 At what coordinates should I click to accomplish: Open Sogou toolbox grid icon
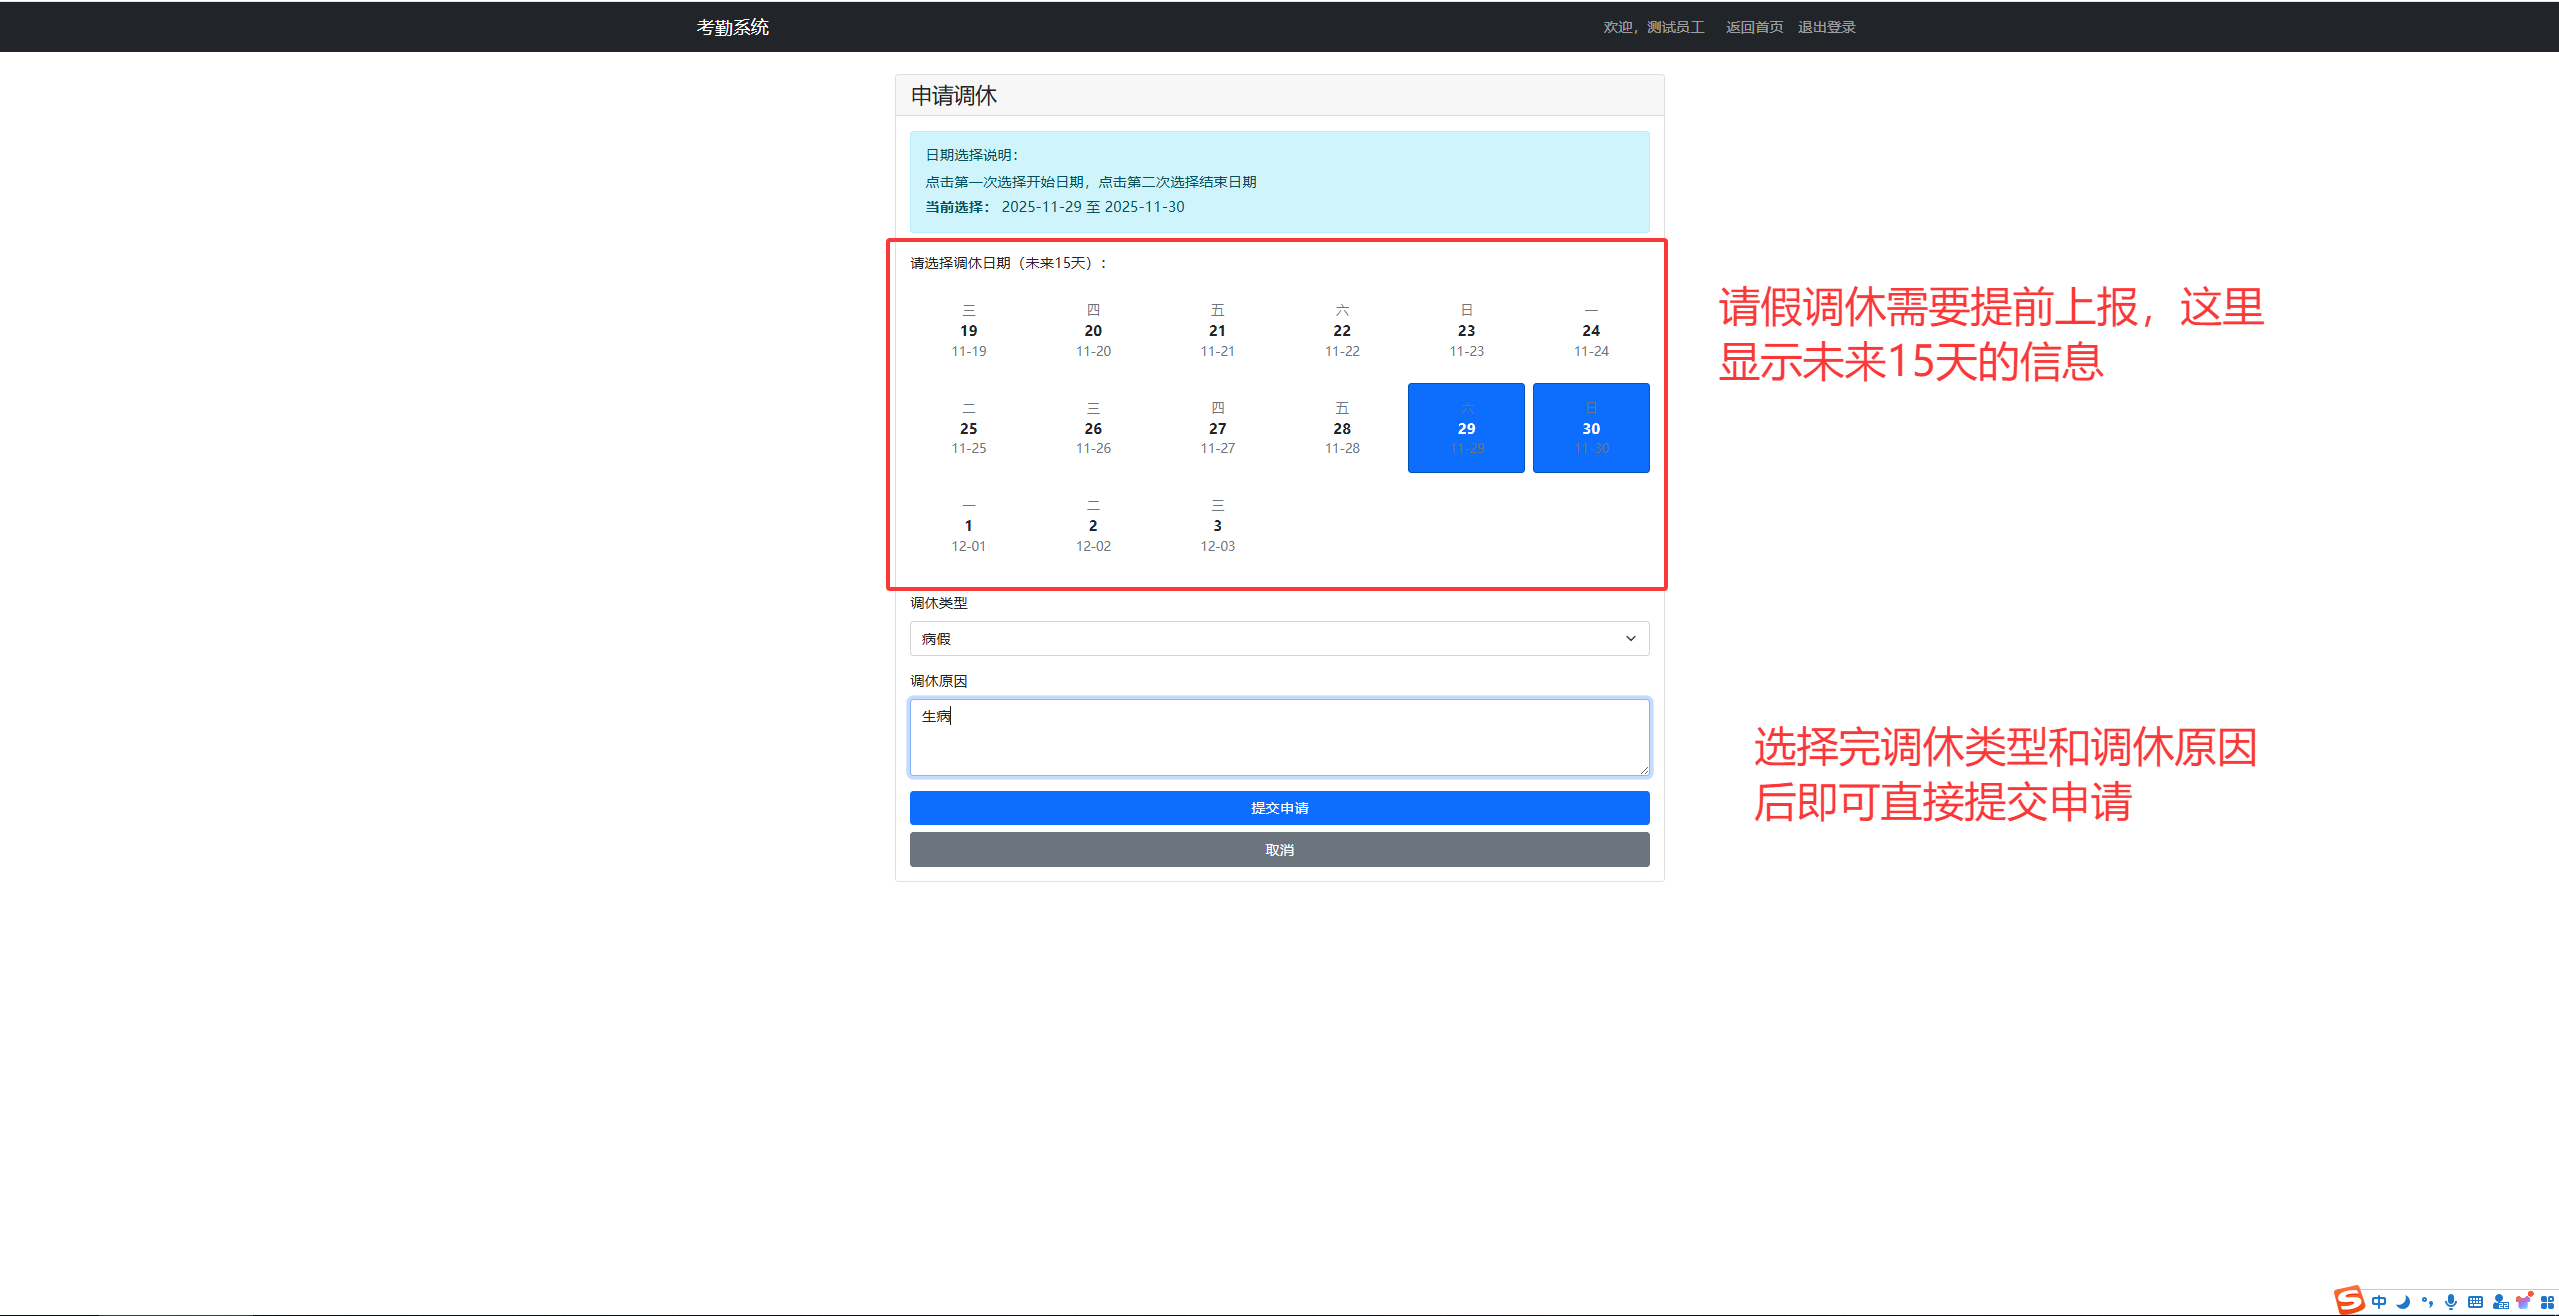pyautogui.click(x=2547, y=1302)
